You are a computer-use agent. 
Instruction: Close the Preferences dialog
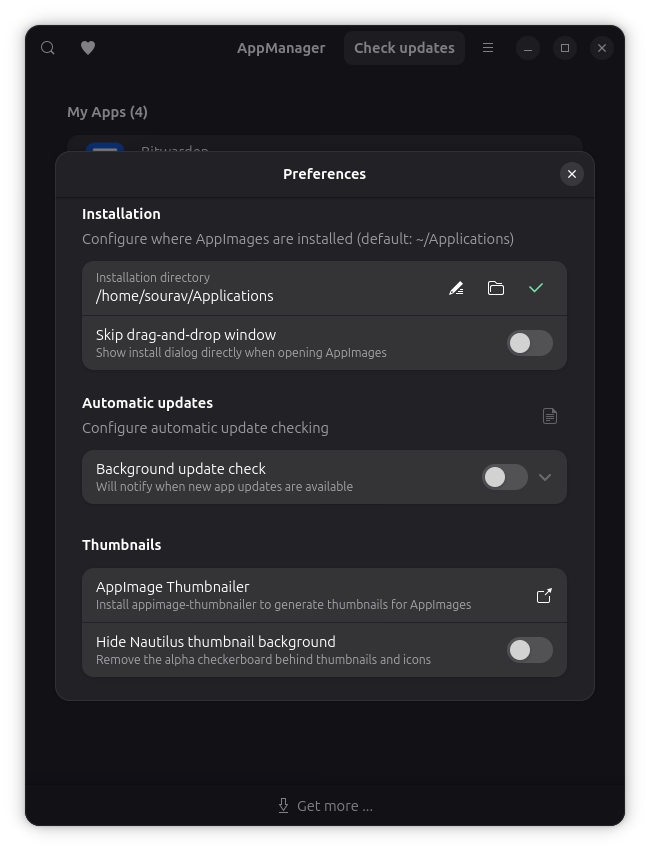coord(572,174)
